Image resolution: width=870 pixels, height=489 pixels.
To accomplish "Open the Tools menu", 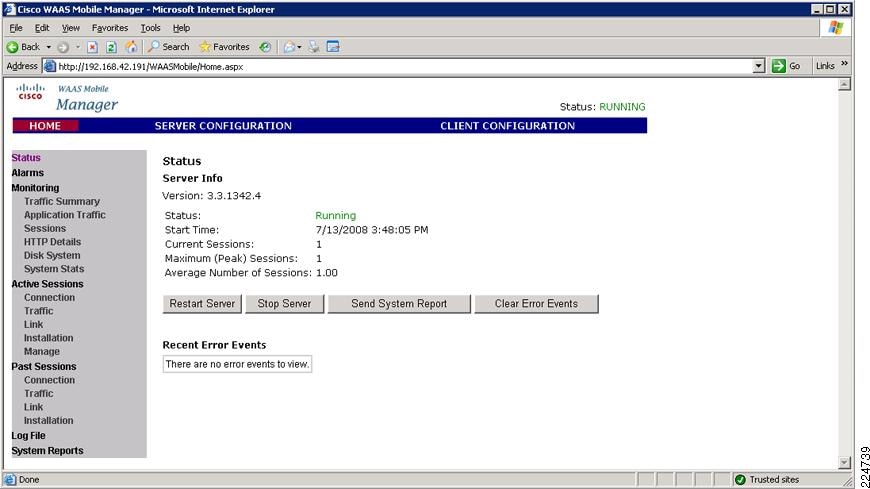I will pyautogui.click(x=150, y=28).
